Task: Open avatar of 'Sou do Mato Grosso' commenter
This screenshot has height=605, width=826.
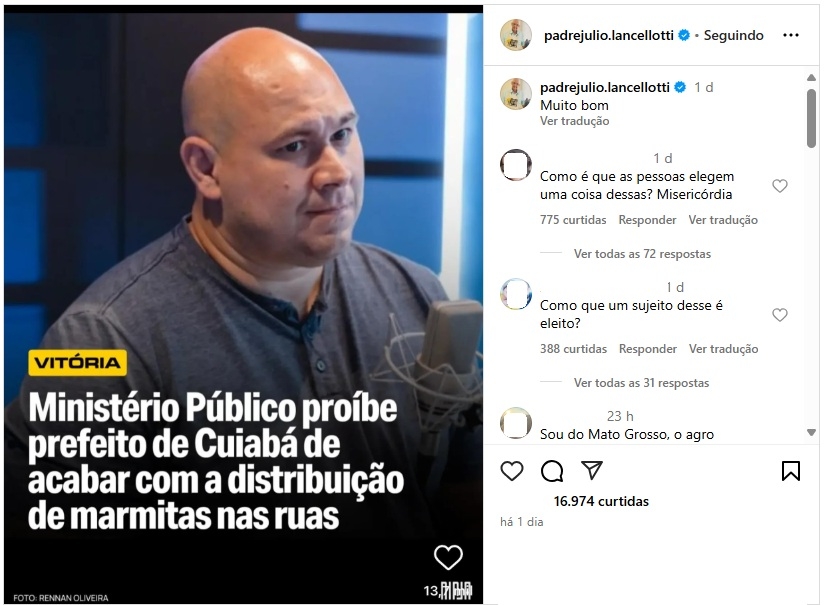Action: [516, 423]
